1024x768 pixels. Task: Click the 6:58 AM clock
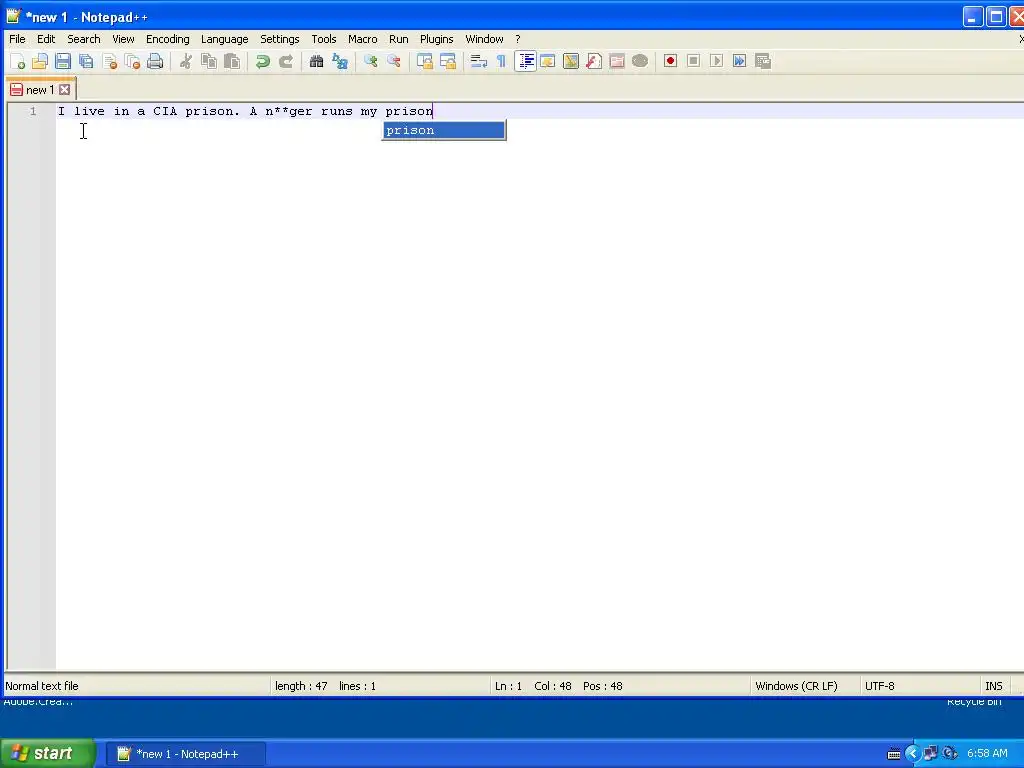point(987,754)
